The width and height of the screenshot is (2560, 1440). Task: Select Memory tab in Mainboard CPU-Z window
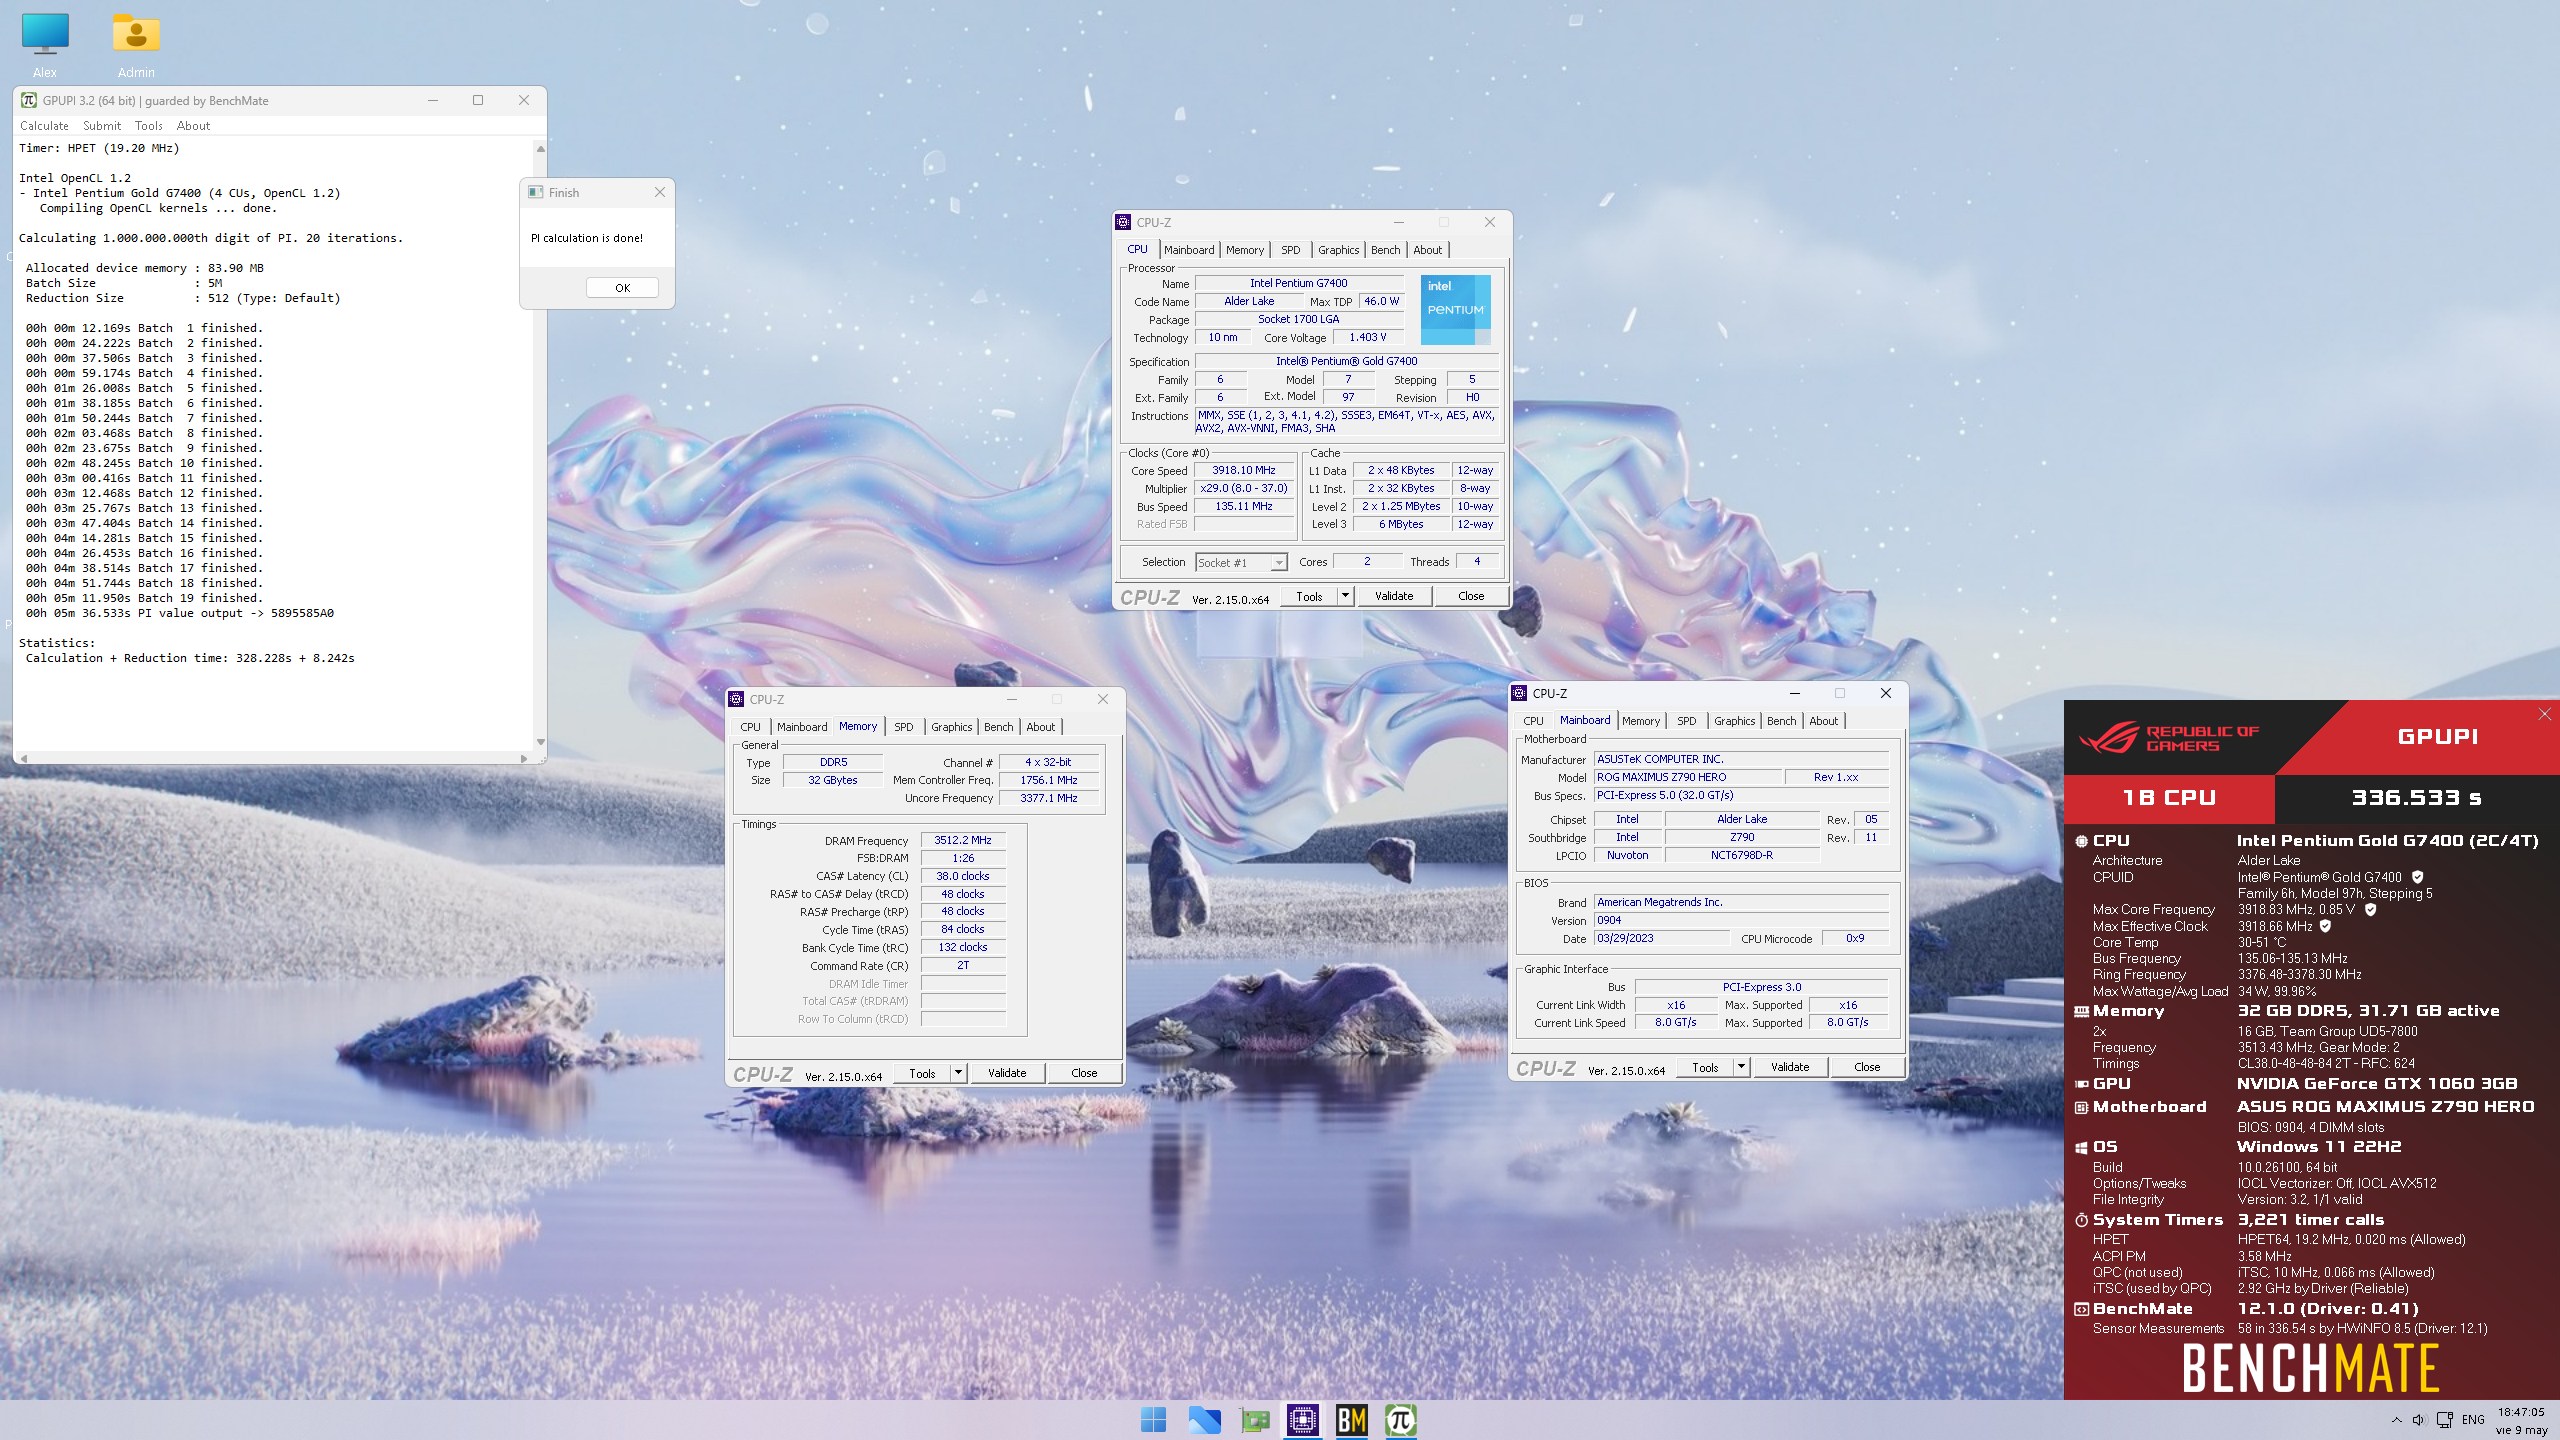coord(1641,721)
